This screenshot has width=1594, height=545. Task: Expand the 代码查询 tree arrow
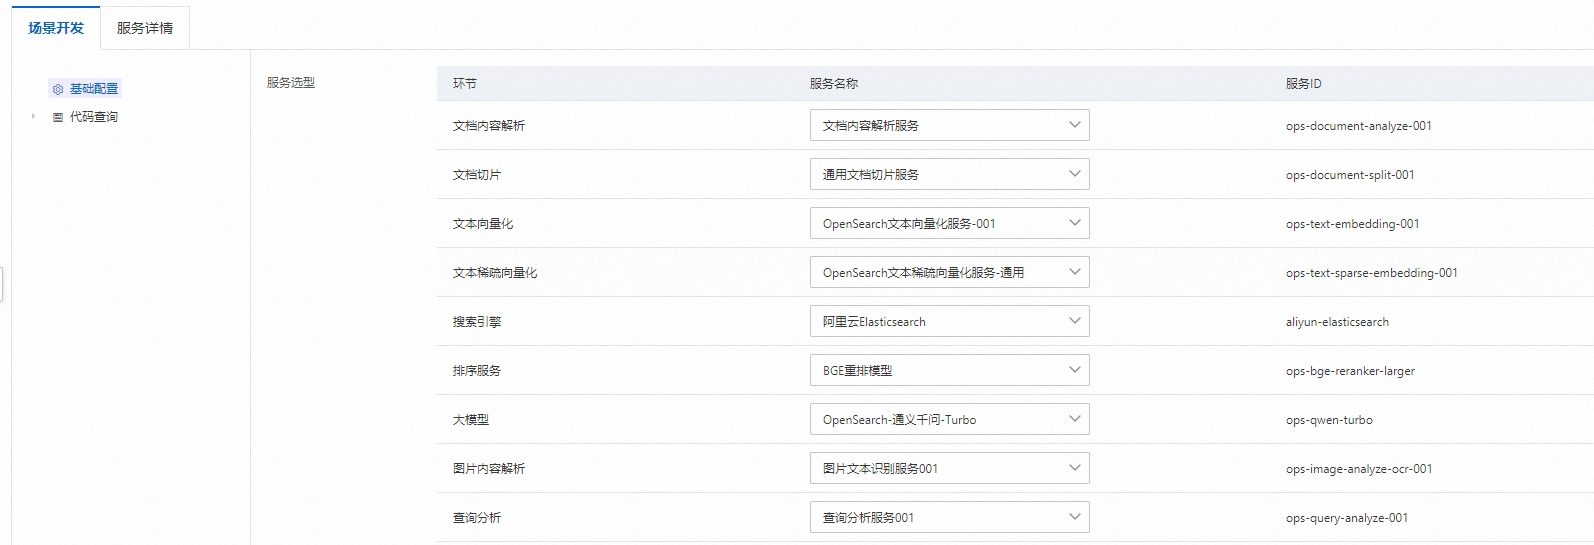pos(33,117)
